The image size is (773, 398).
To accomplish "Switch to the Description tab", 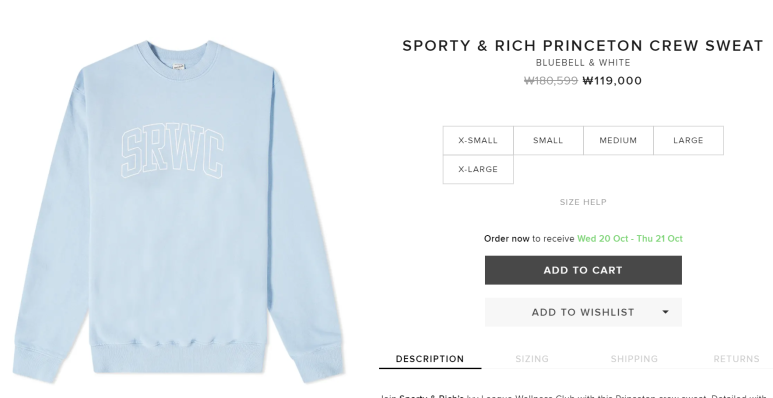I will coord(430,359).
